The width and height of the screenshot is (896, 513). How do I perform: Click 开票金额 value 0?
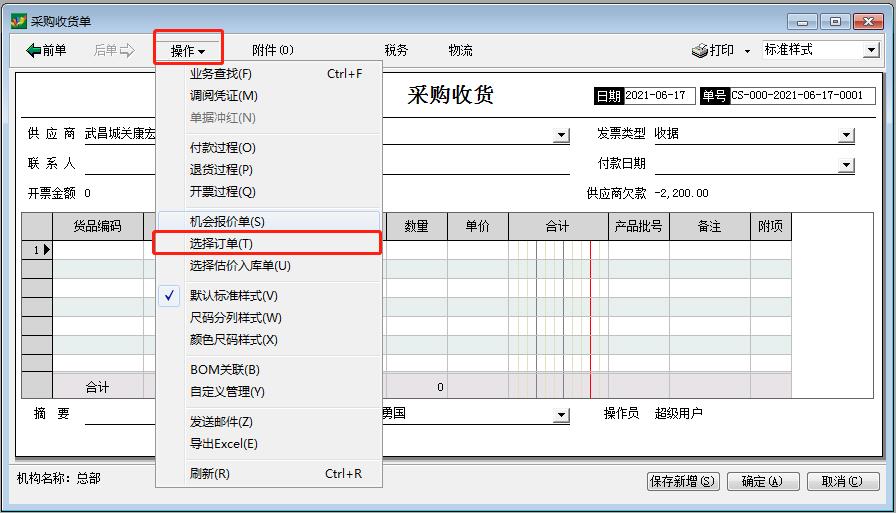tap(87, 193)
